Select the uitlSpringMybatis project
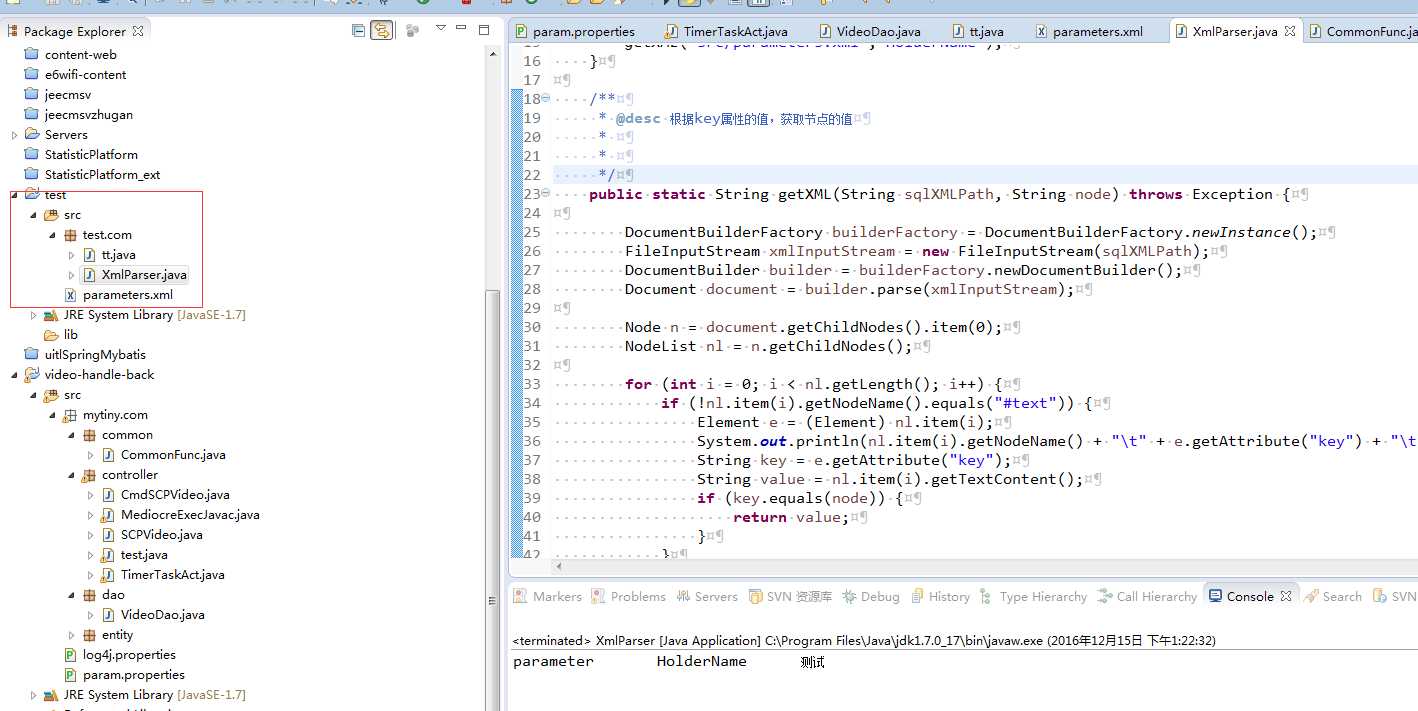Viewport: 1418px width, 711px height. [95, 355]
